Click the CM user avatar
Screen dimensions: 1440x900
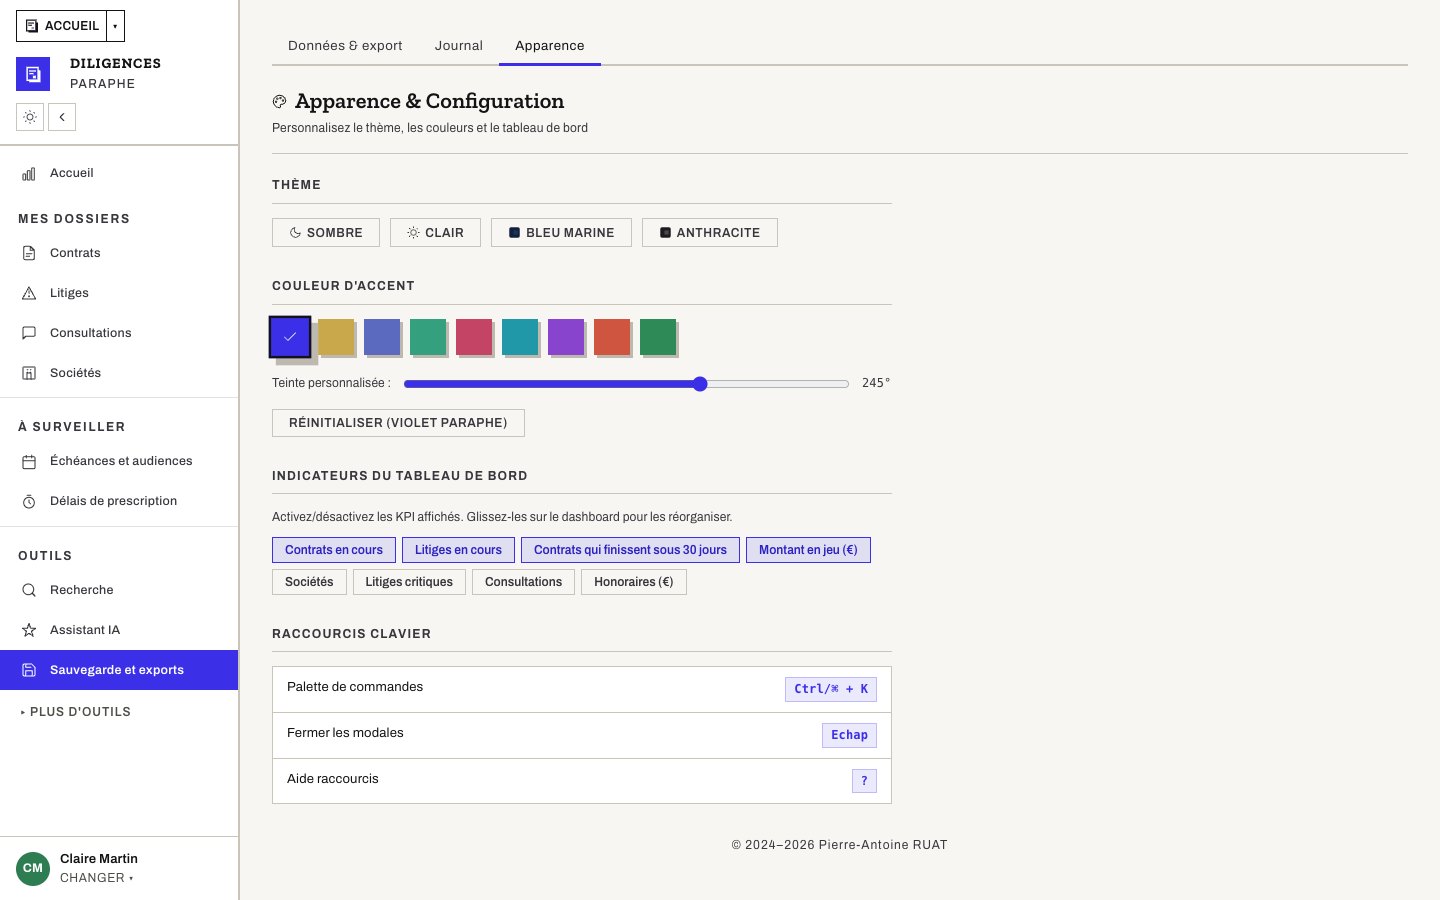33,868
